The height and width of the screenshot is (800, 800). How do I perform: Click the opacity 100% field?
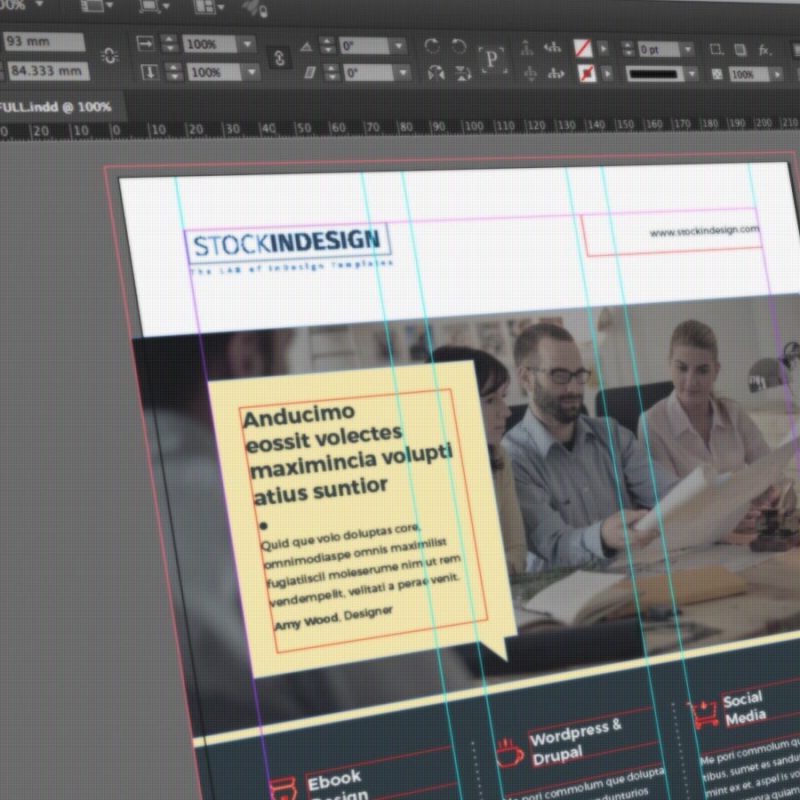pyautogui.click(x=748, y=74)
